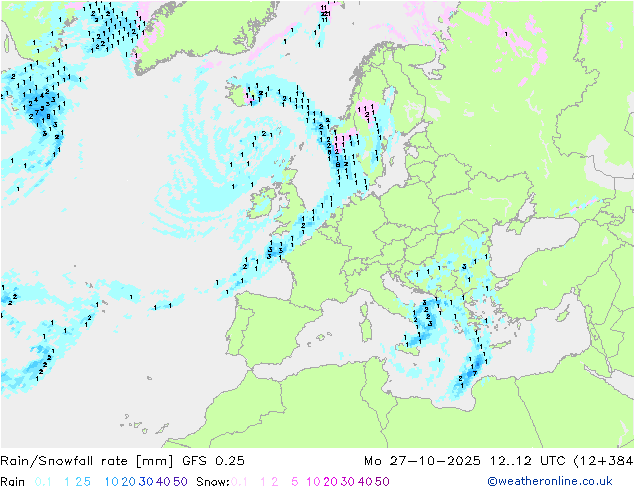Click the snow legend value 30
Screen dimensions: 634x490
[348, 482]
